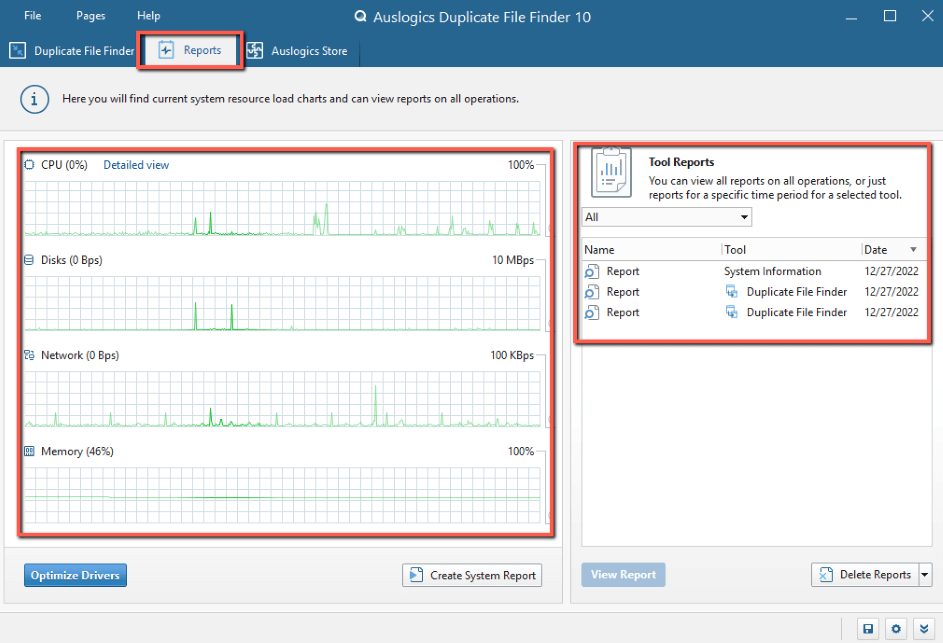Click the Disks activity chart
The height and width of the screenshot is (643, 943).
point(283,304)
